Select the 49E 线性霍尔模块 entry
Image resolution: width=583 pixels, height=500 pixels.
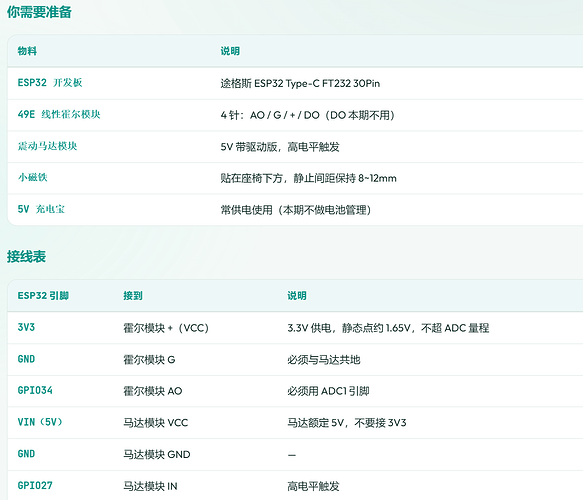[x=59, y=114]
